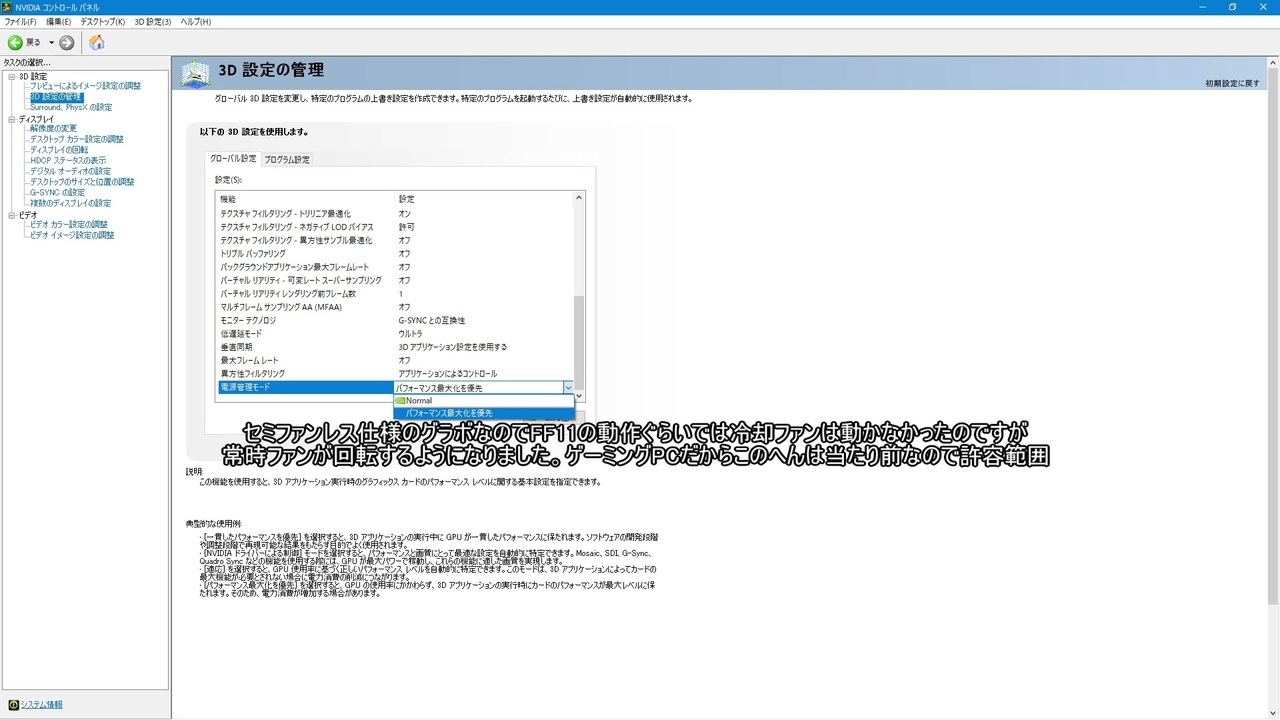Switch to the グローバル設定 tab

[233, 159]
